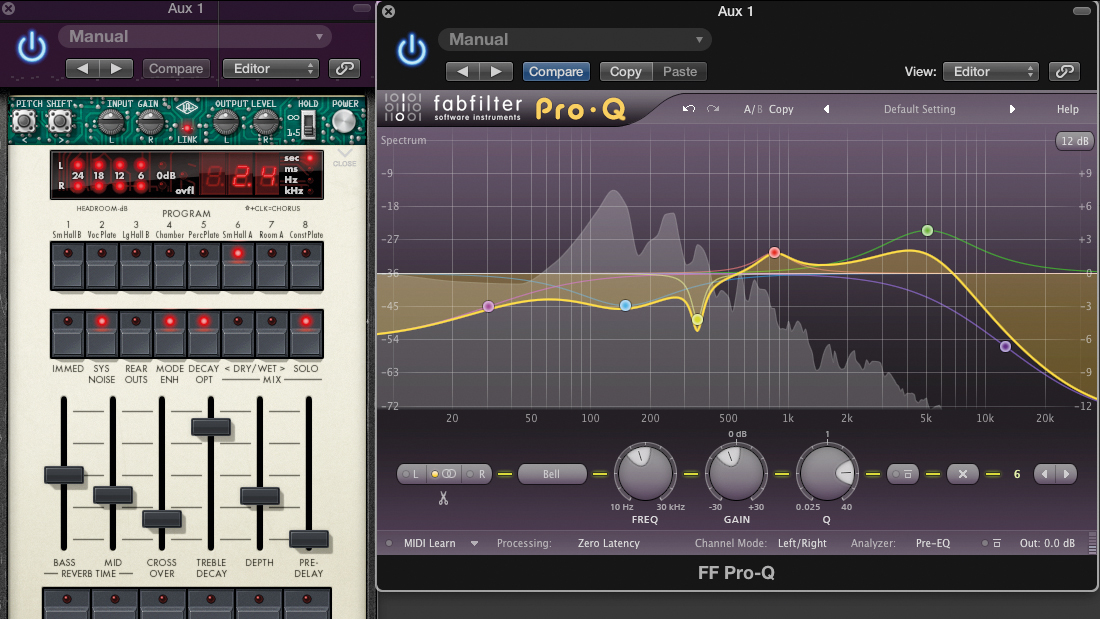
Task: Toggle the REAR OUTS button
Action: click(x=136, y=334)
